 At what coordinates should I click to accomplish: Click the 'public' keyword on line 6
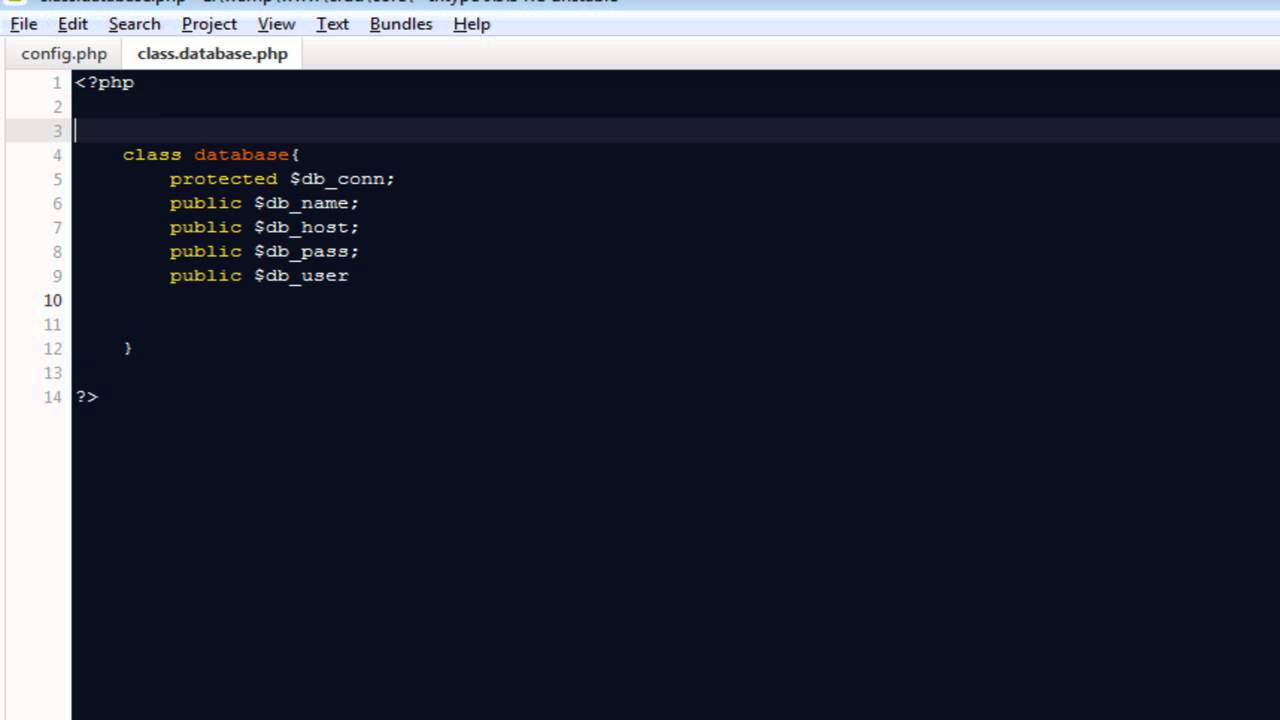click(x=205, y=203)
